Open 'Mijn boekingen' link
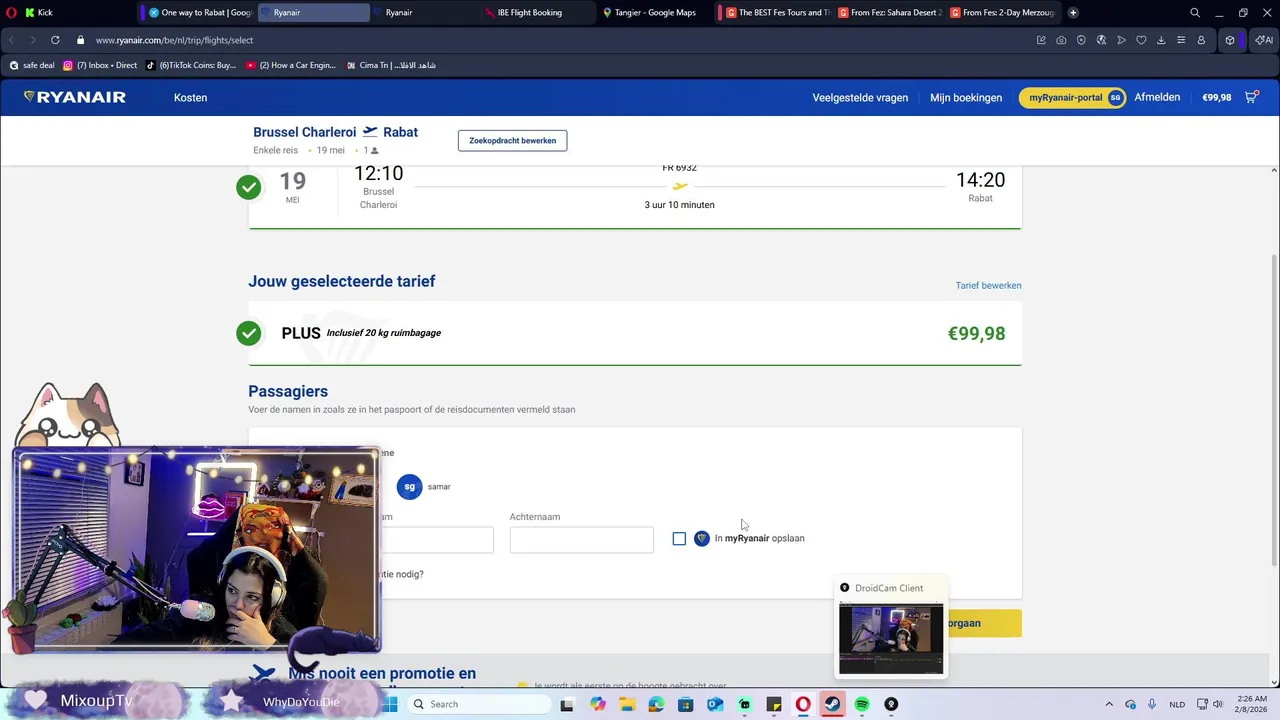The height and width of the screenshot is (720, 1280). click(x=966, y=98)
